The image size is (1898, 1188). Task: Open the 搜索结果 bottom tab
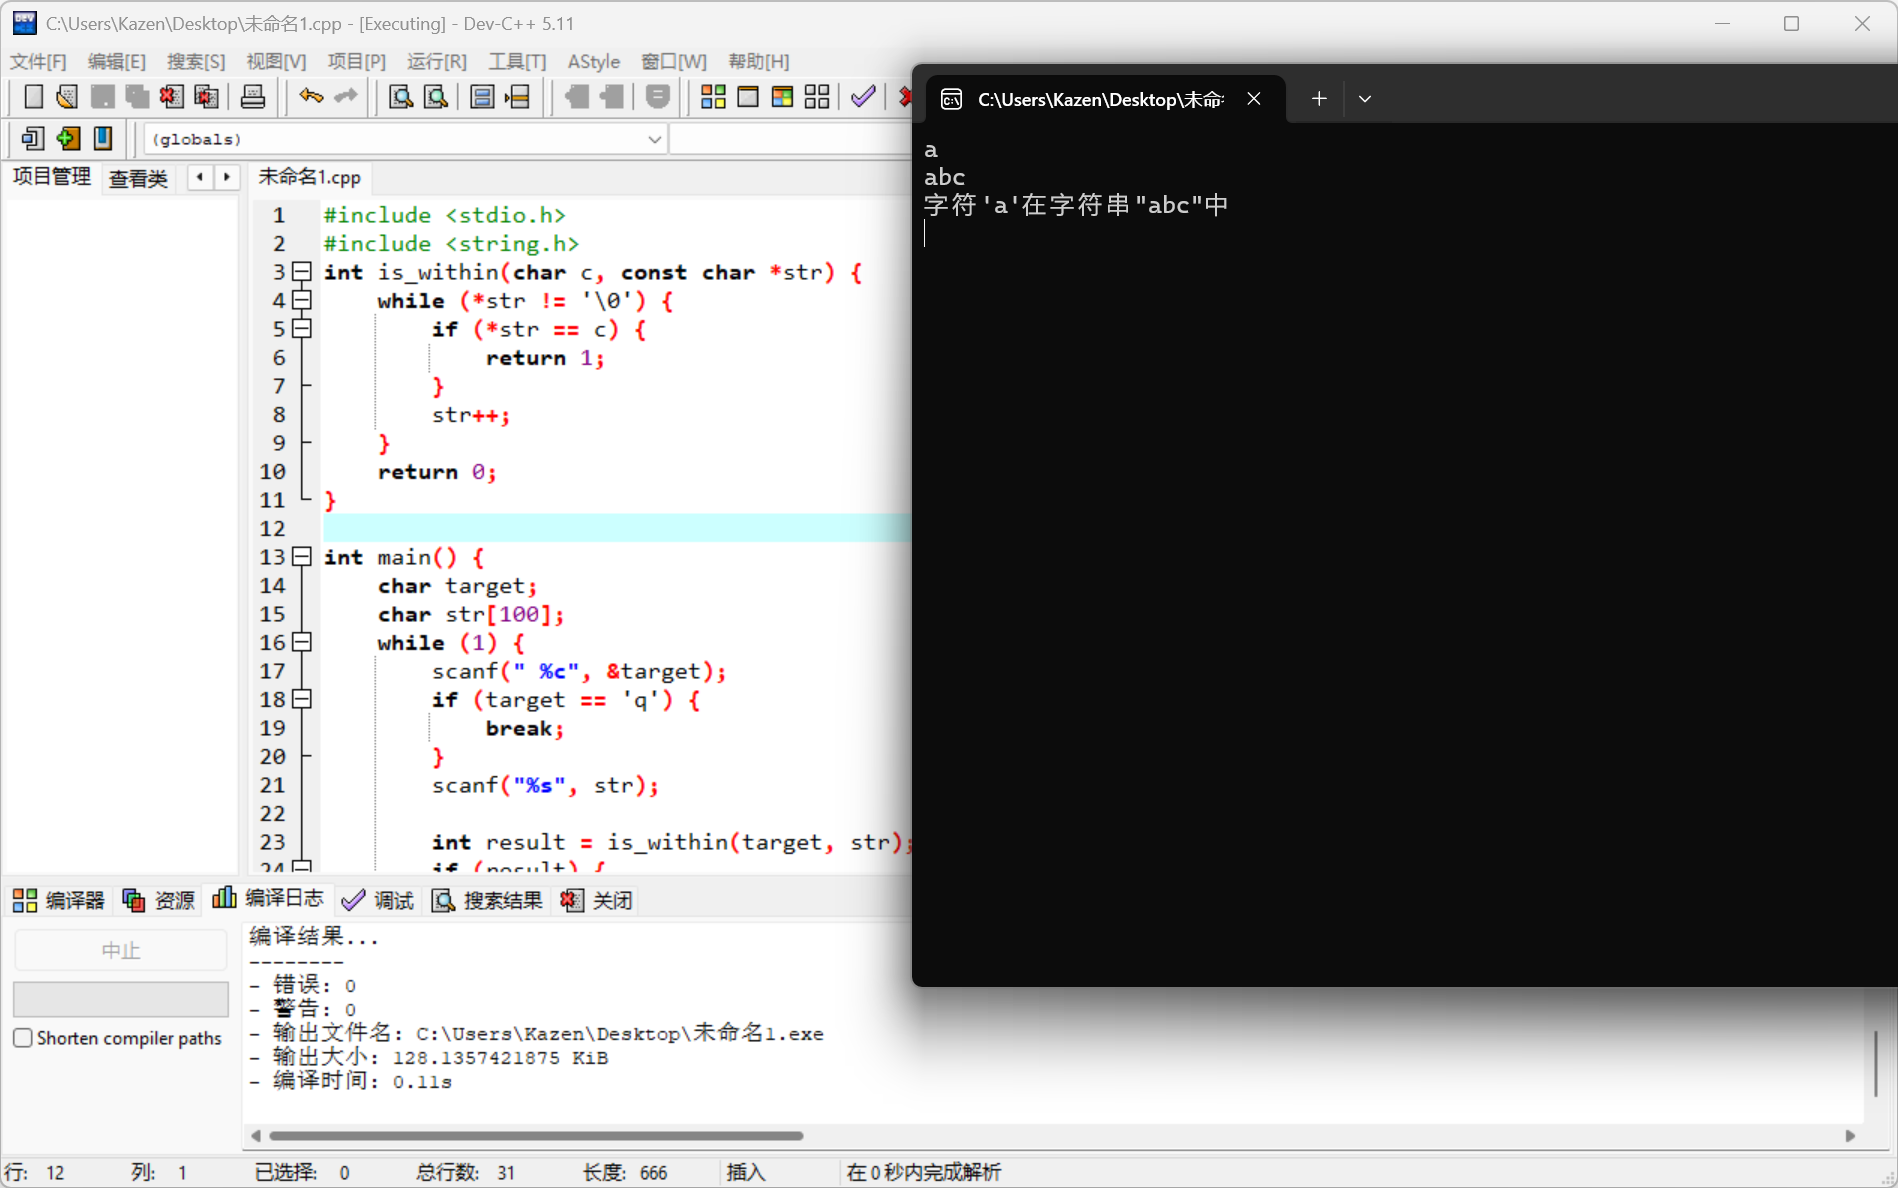coord(488,900)
